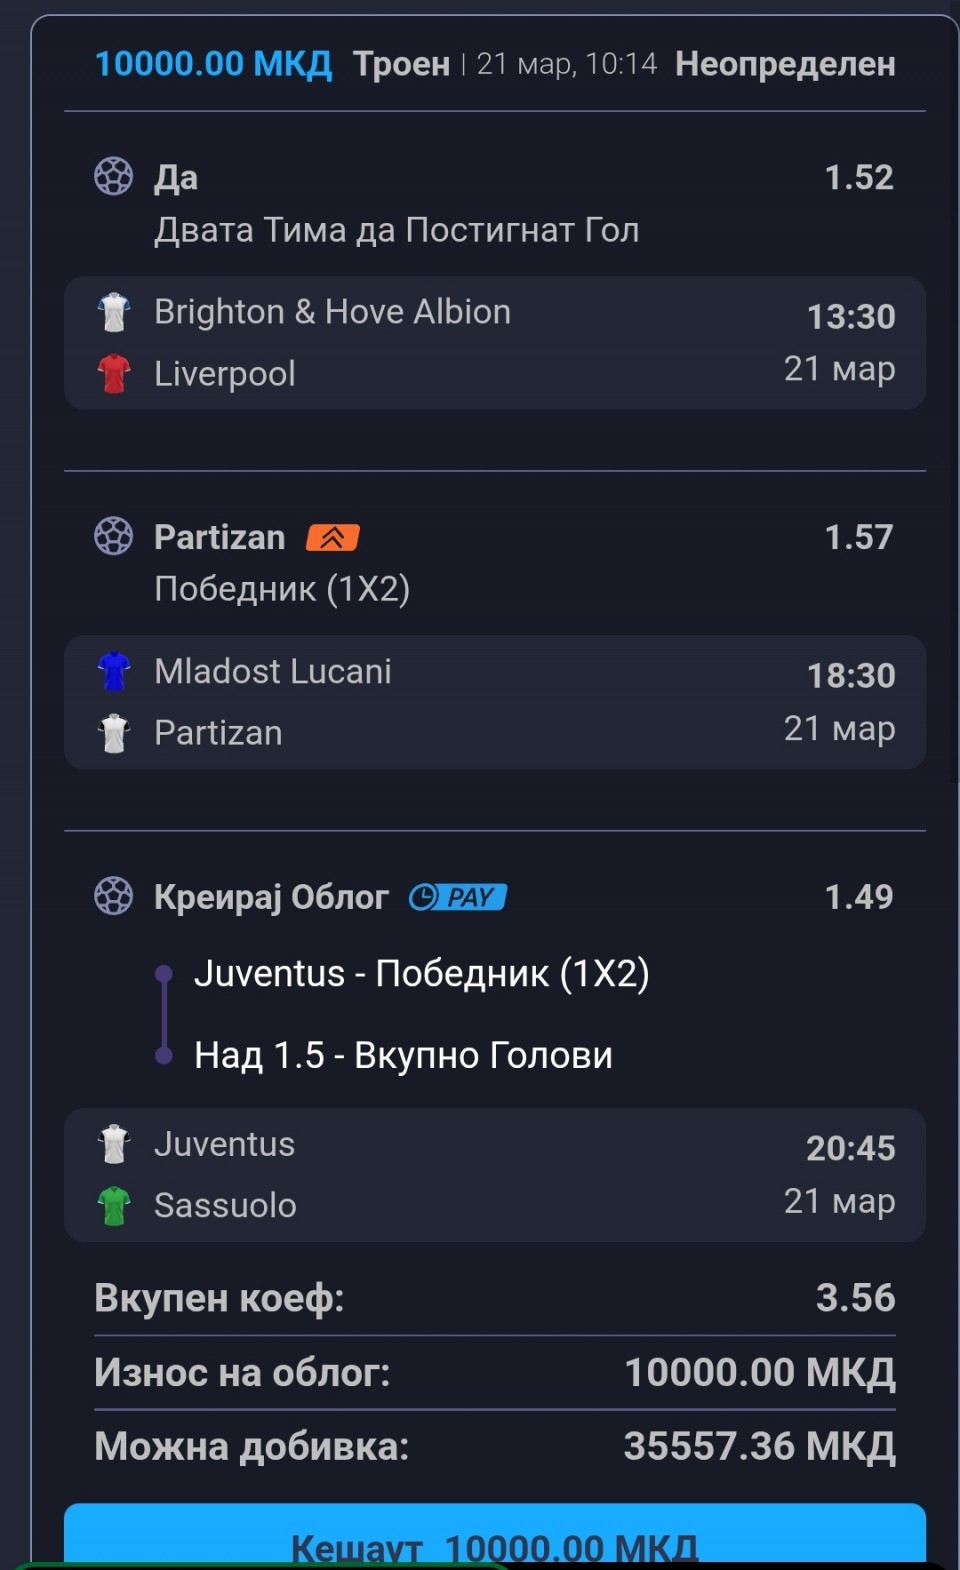Click the Над 1.5 - Вкупно Голови selection
This screenshot has height=1570, width=960.
tap(403, 1055)
